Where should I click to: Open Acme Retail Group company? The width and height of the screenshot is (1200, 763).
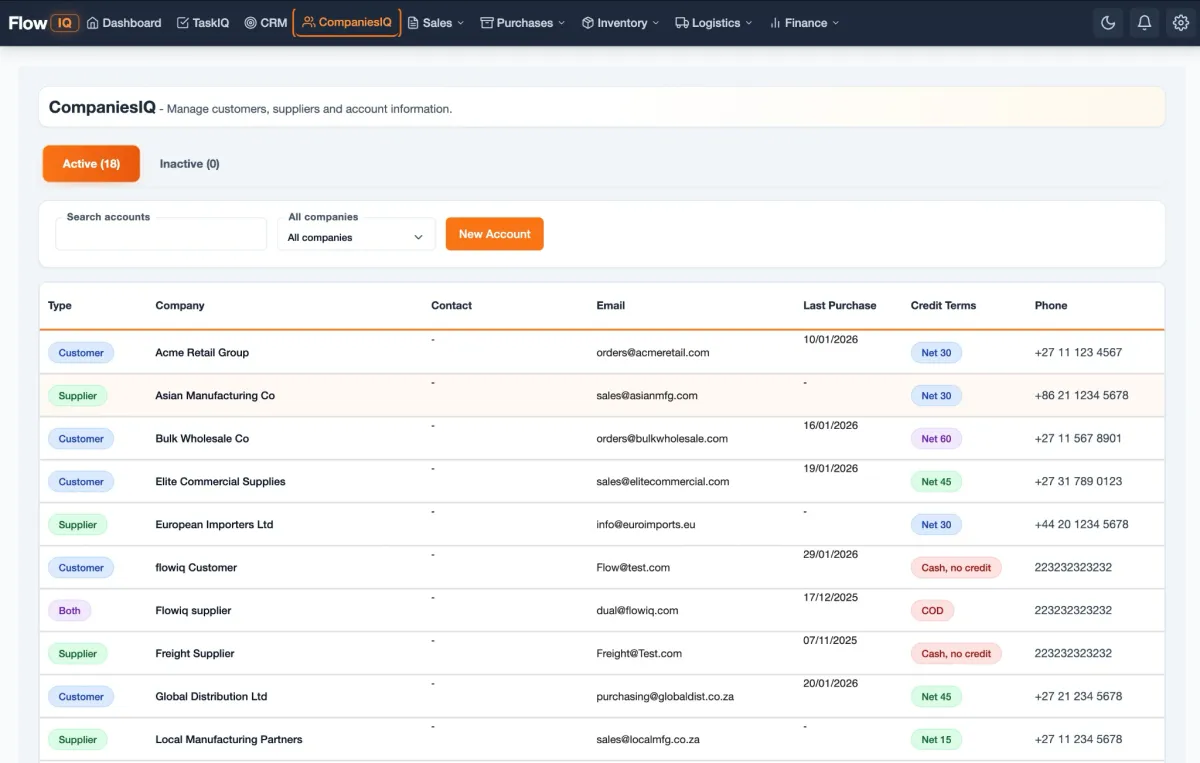tap(202, 353)
